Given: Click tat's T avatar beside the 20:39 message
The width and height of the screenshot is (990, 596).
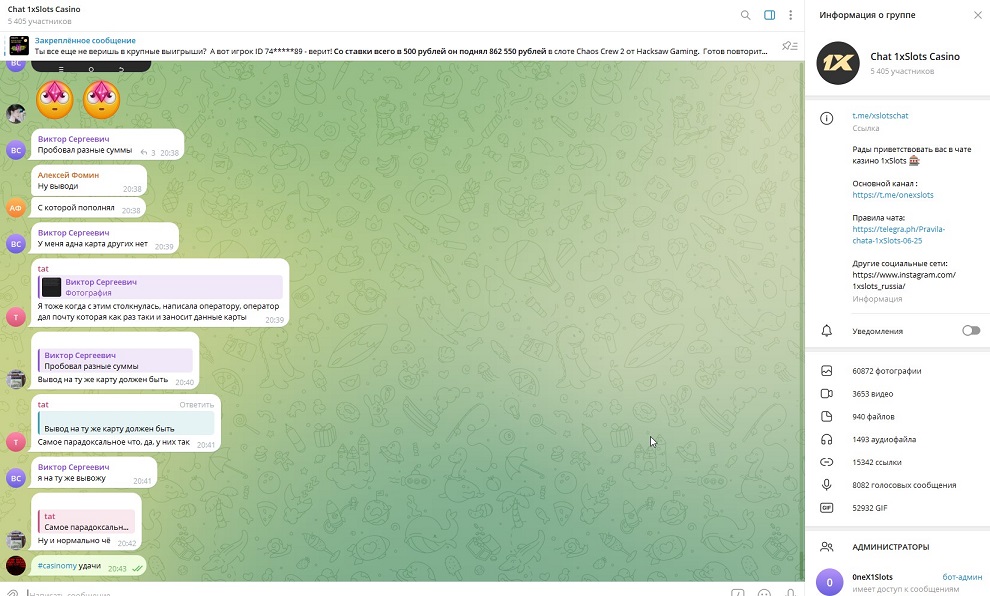Looking at the screenshot, I should [16, 317].
